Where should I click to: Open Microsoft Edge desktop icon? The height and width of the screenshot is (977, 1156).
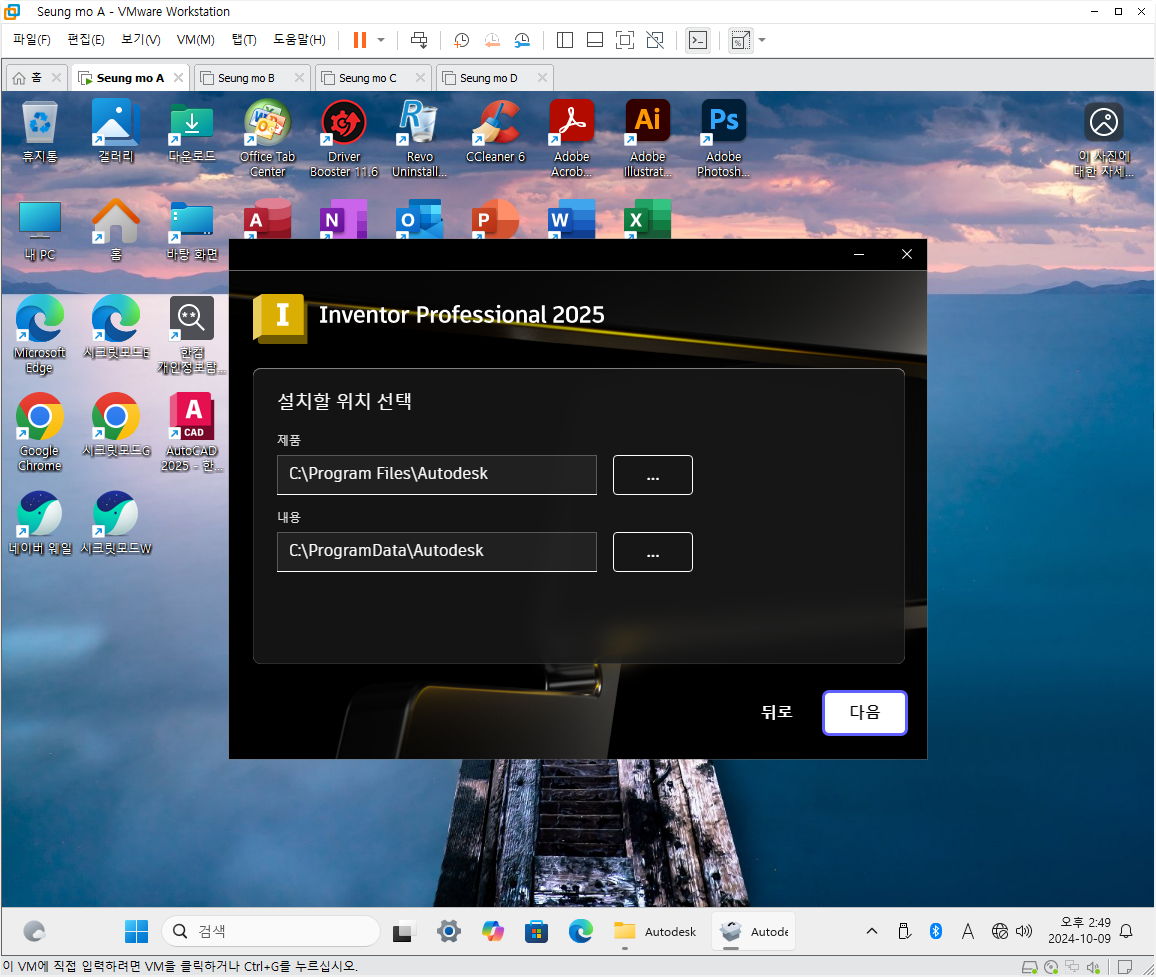tap(40, 335)
